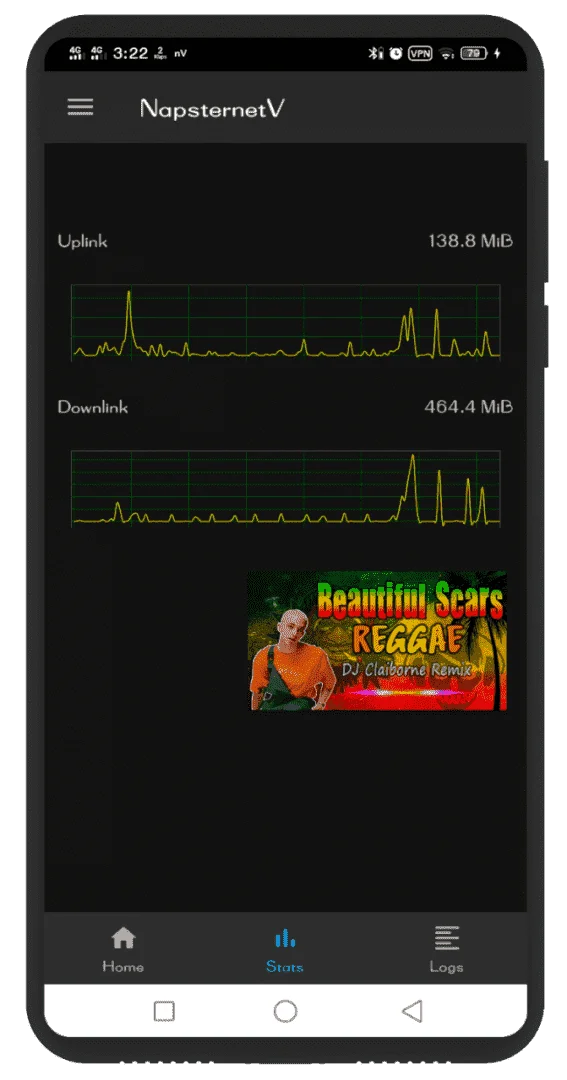Tap Android recent apps square button

[x=164, y=1011]
